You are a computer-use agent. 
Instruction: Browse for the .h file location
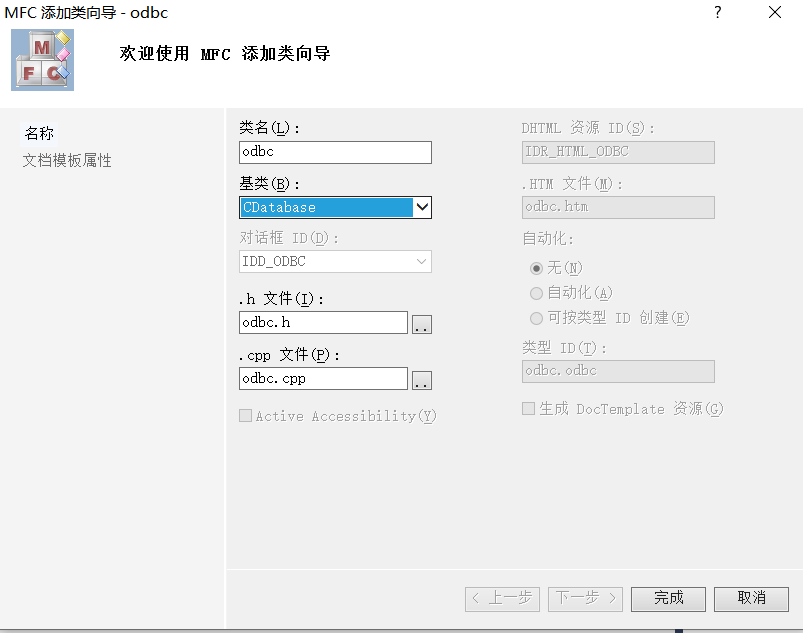pyautogui.click(x=422, y=324)
